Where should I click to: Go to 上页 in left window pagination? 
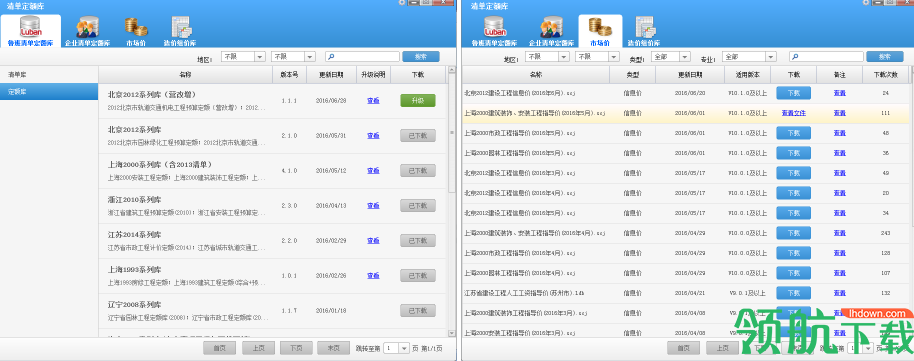tap(259, 348)
